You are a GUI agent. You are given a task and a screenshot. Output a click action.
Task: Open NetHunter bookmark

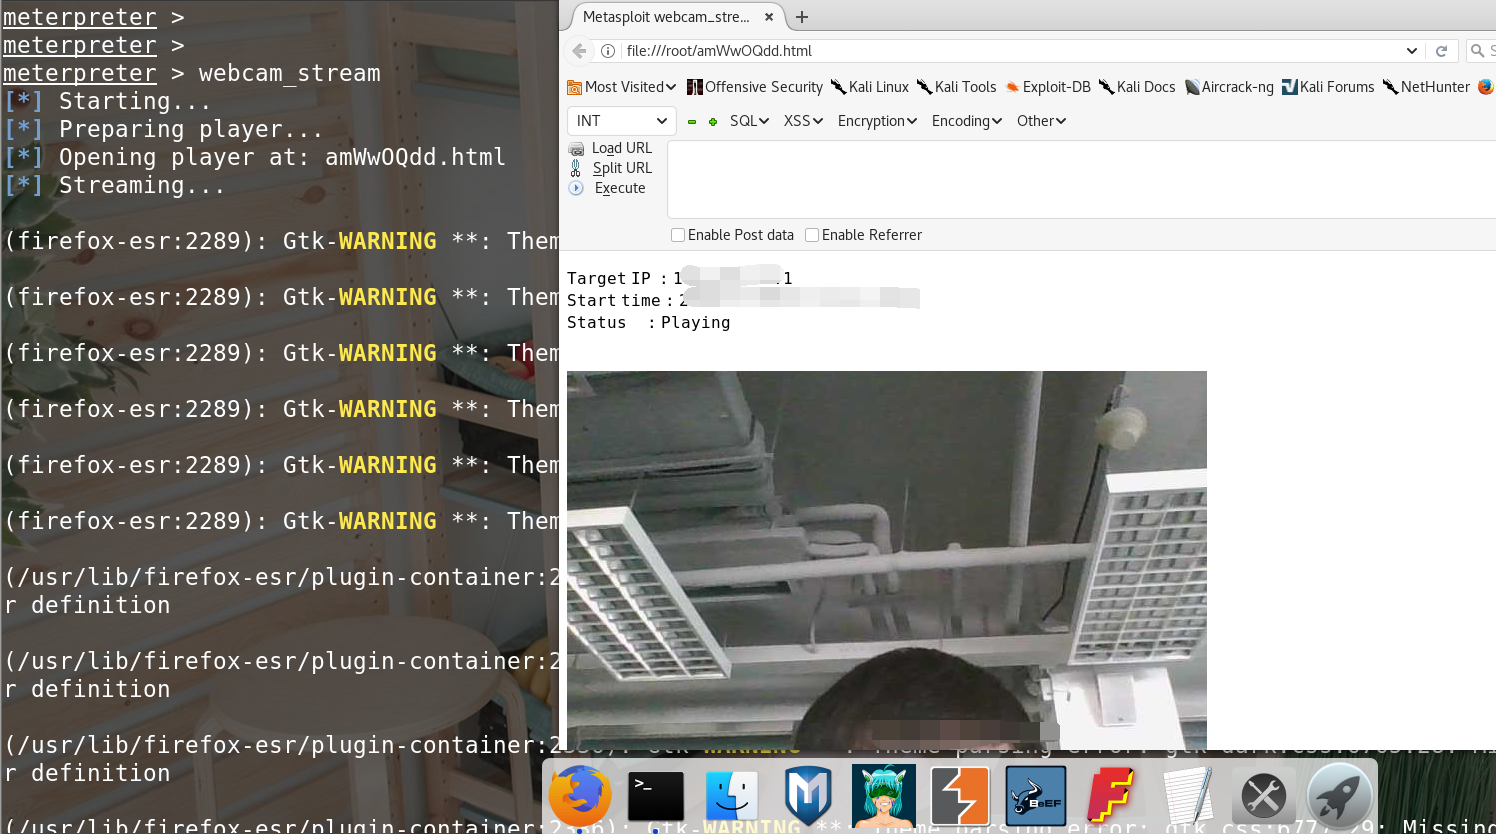coord(1426,87)
